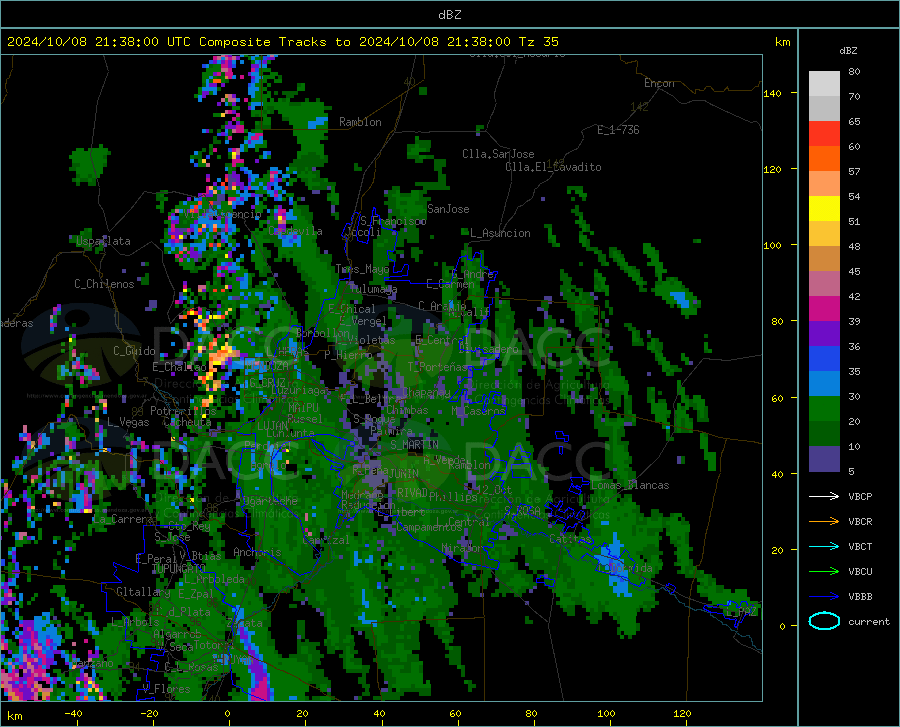Select the green 30 dBZ color swatch
Viewport: 900px width, 727px height.
[824, 409]
